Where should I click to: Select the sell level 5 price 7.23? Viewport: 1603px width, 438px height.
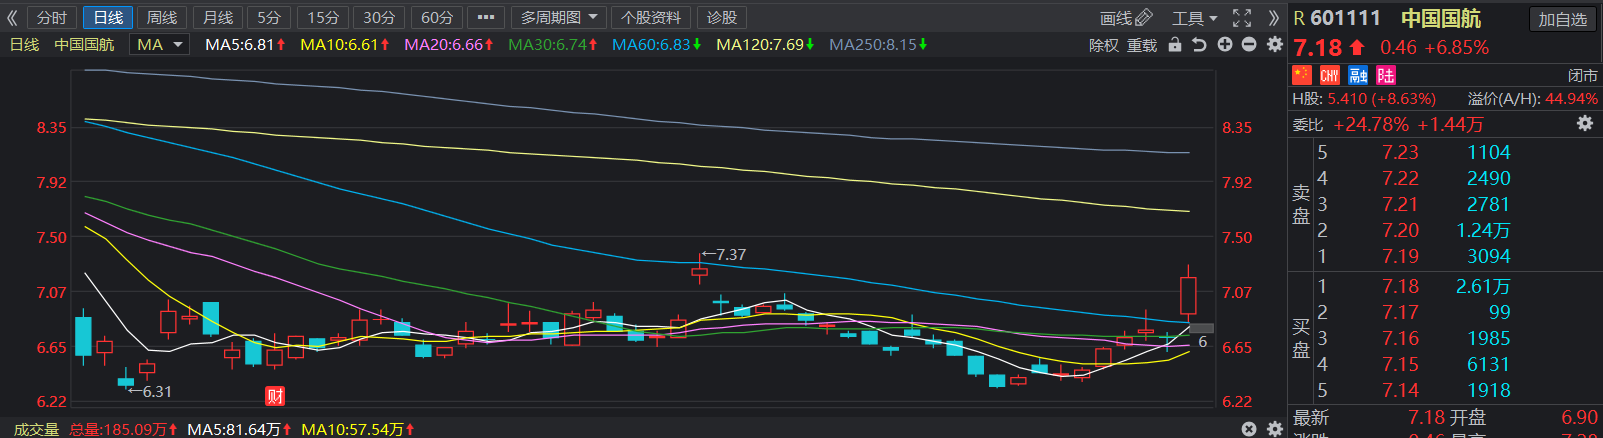point(1400,152)
